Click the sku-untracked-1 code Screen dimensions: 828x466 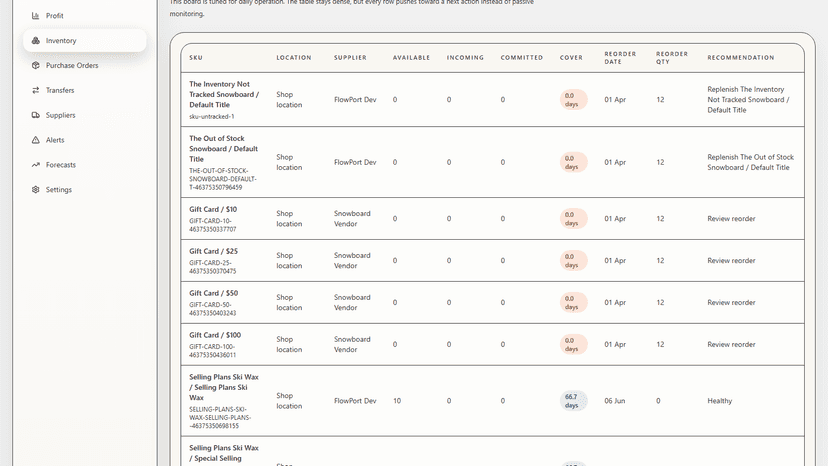[212, 116]
